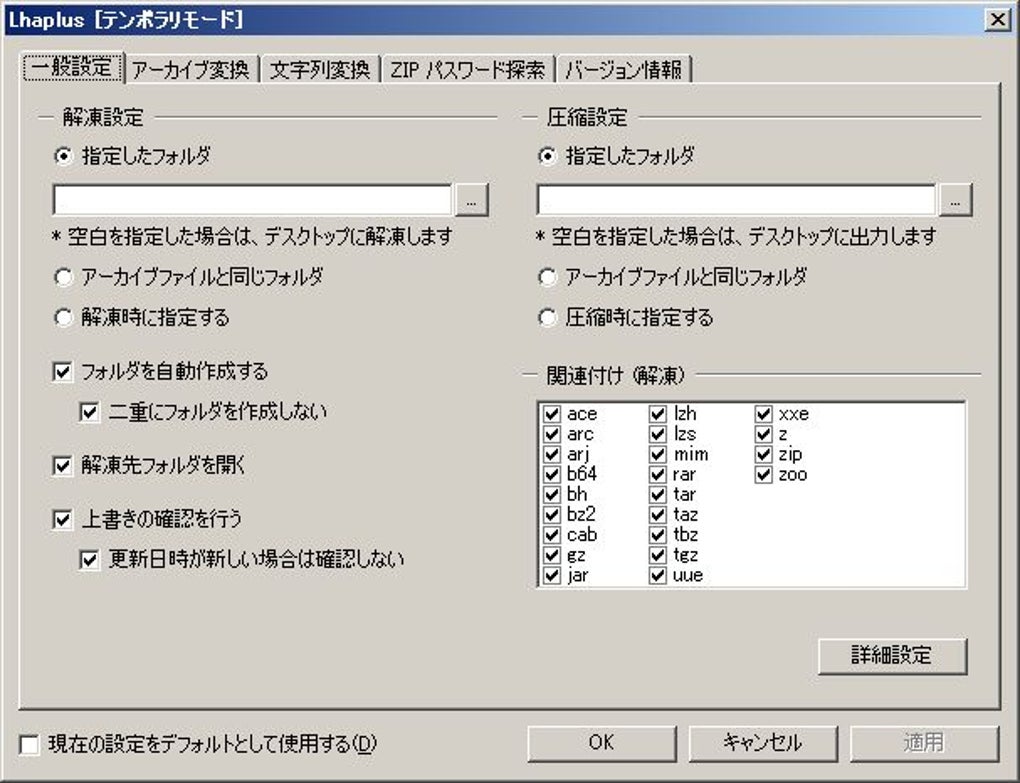Image resolution: width=1020 pixels, height=783 pixels.
Task: Toggle 更新日時が新しい場合は確認しない checkbox
Action: click(x=89, y=560)
